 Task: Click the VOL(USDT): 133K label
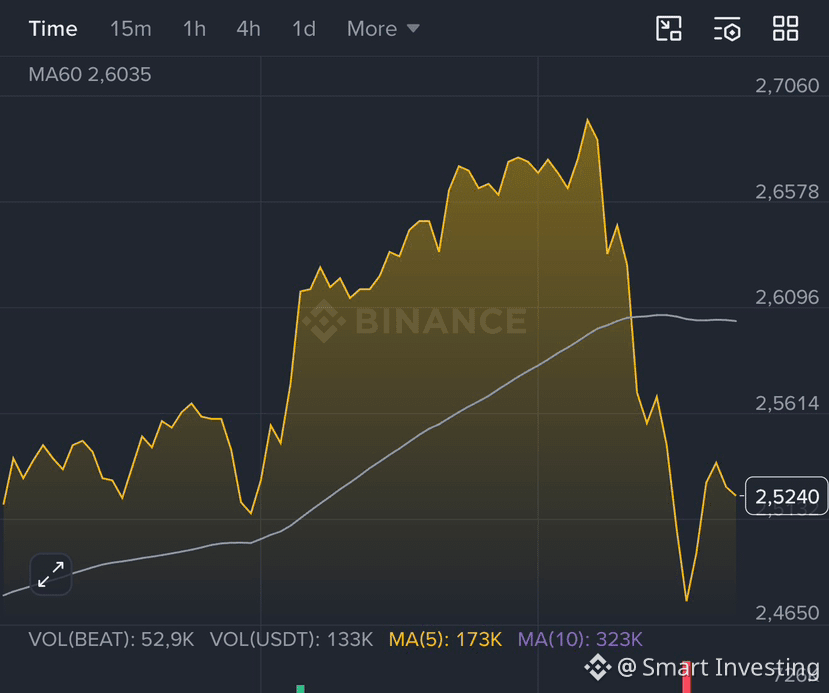[x=291, y=640]
